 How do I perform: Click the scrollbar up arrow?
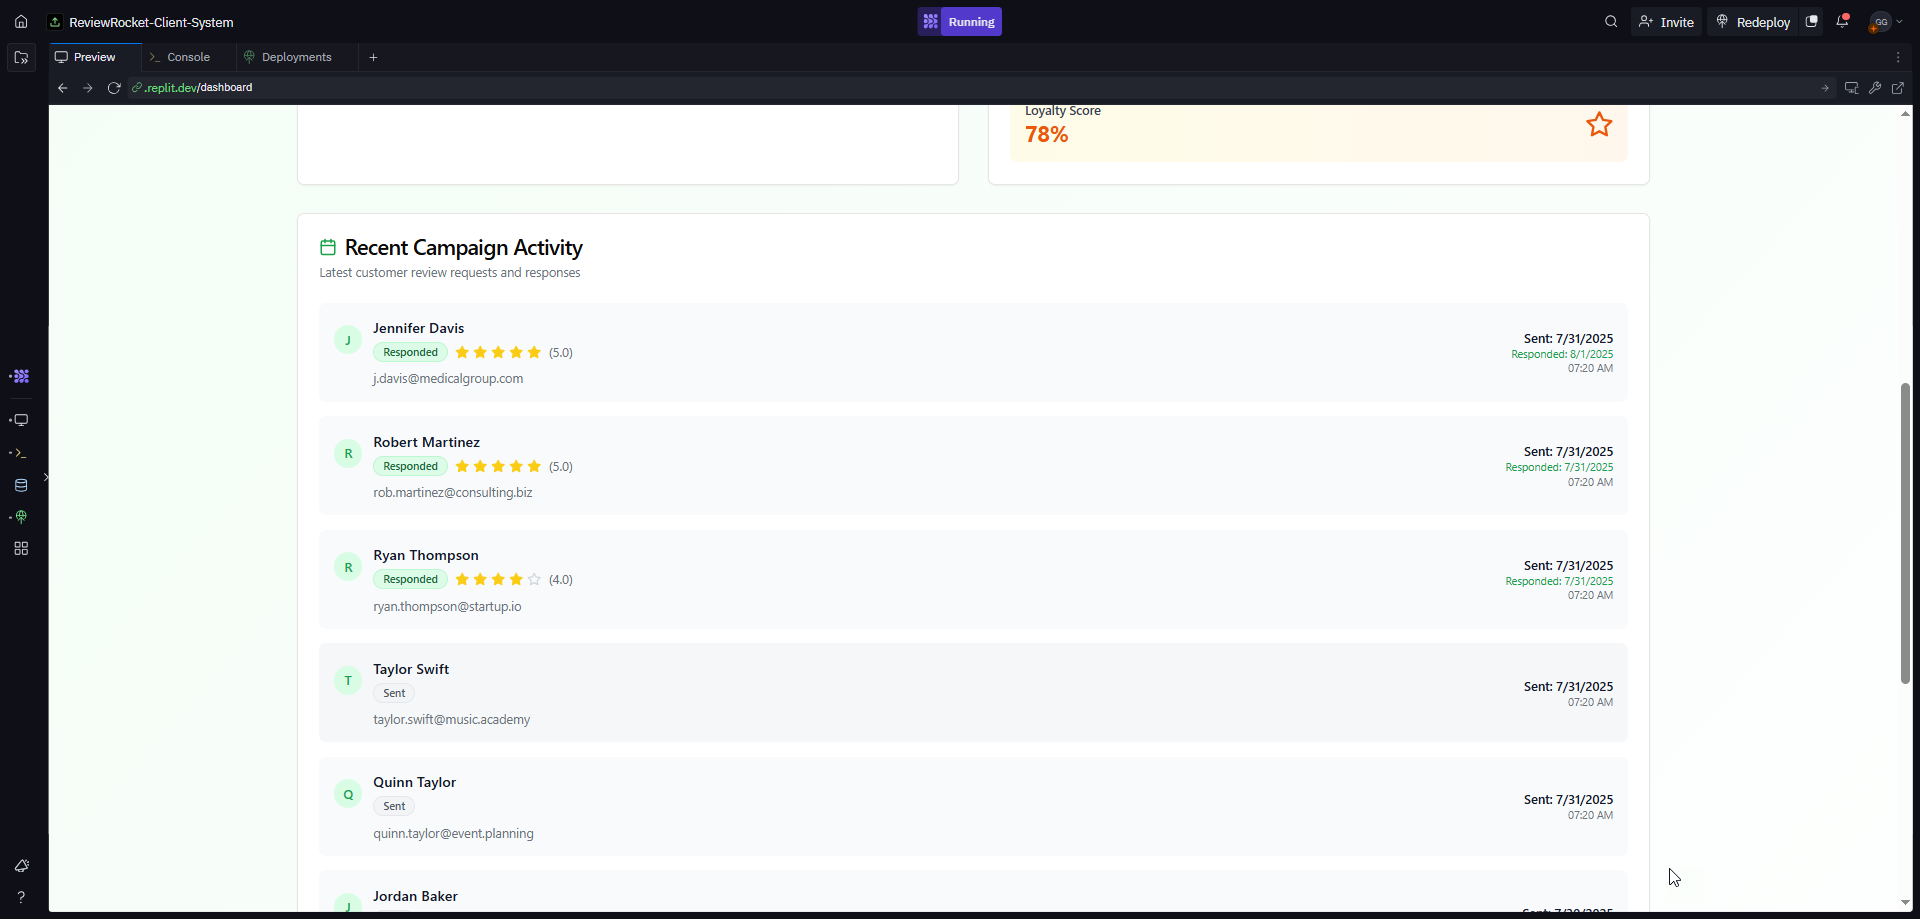click(1905, 113)
